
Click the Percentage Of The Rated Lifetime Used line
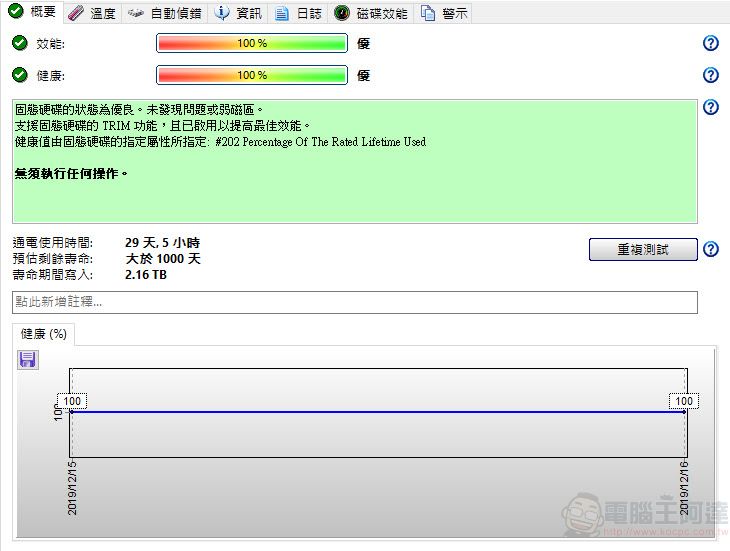click(220, 141)
